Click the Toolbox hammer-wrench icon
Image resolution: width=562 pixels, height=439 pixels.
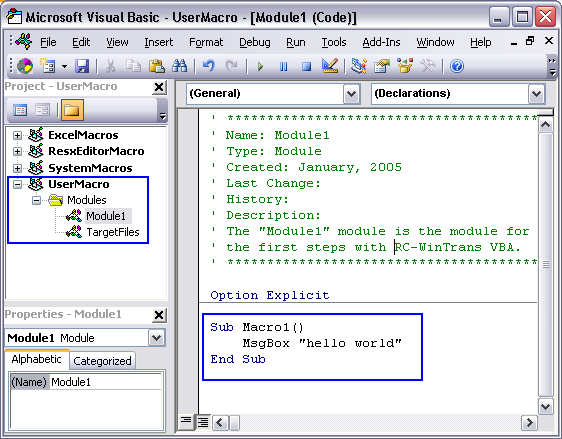(x=428, y=66)
